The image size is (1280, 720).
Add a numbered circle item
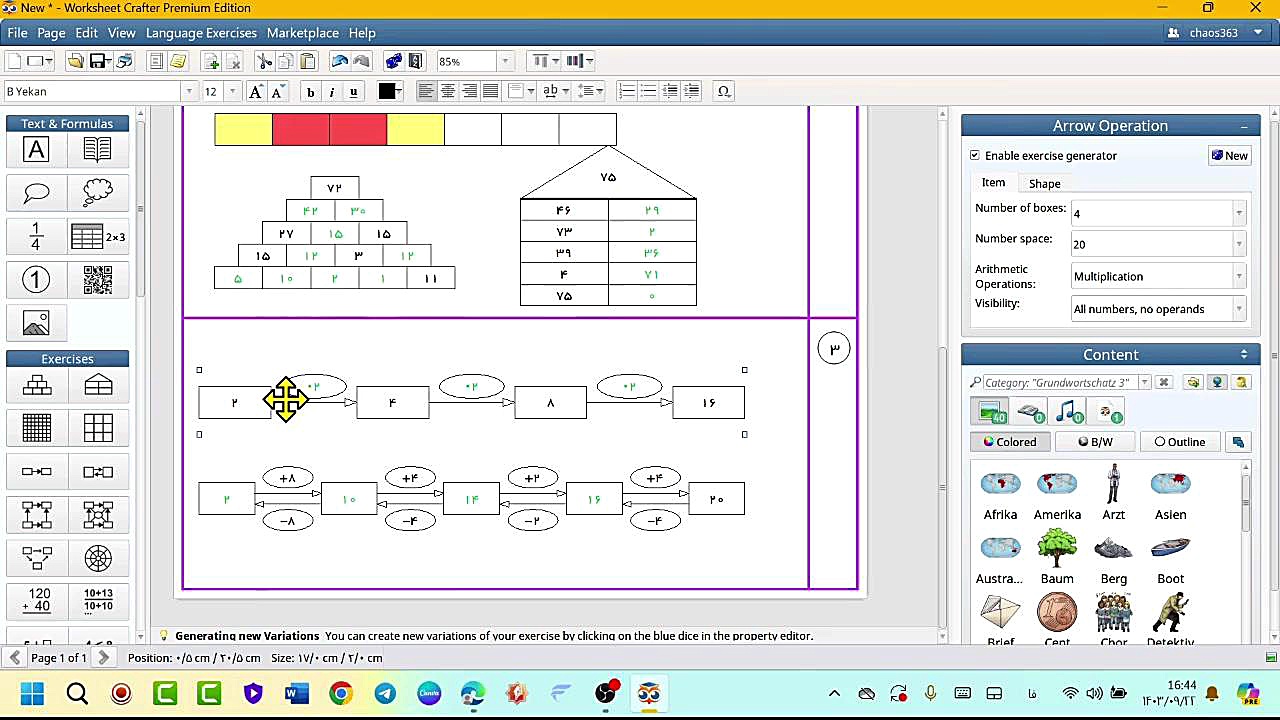[x=36, y=280]
